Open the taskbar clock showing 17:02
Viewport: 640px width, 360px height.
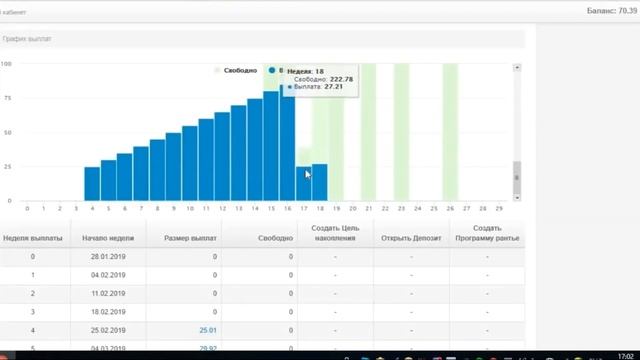[626, 357]
